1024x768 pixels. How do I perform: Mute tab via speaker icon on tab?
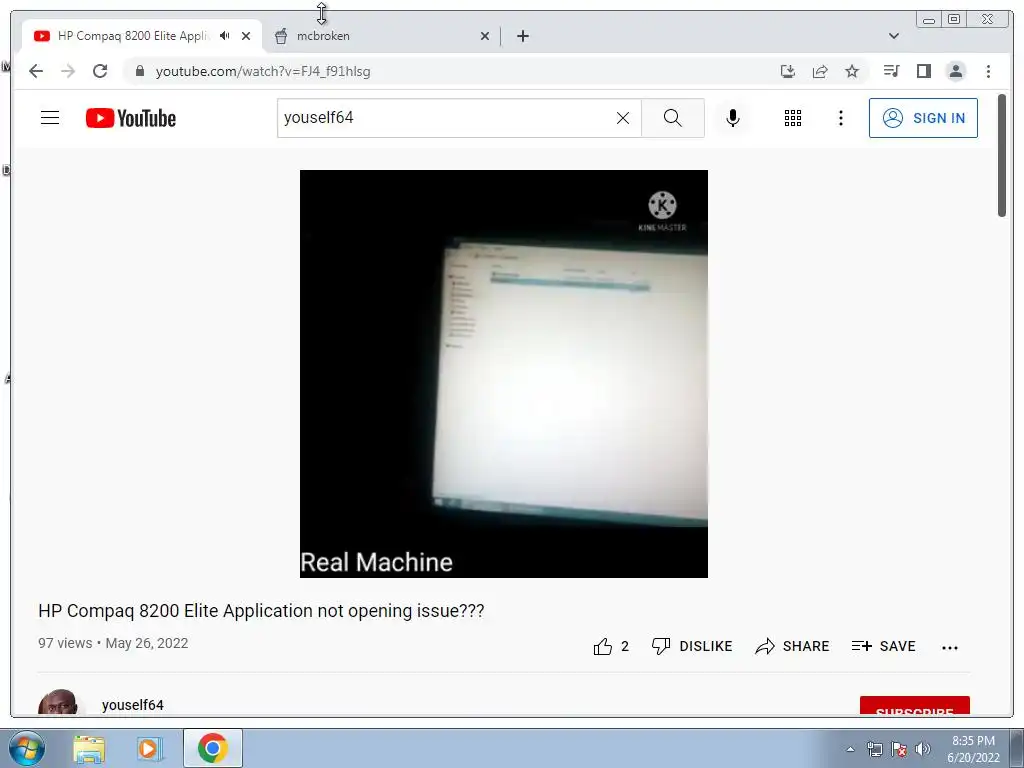click(225, 36)
